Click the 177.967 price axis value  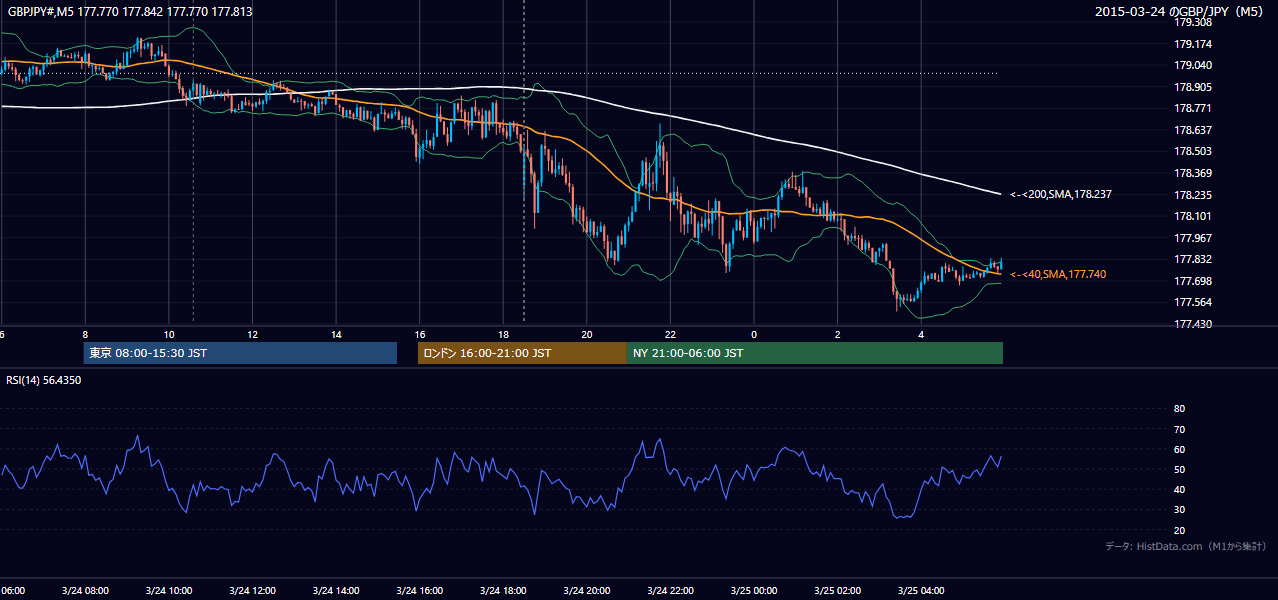[x=1191, y=238]
